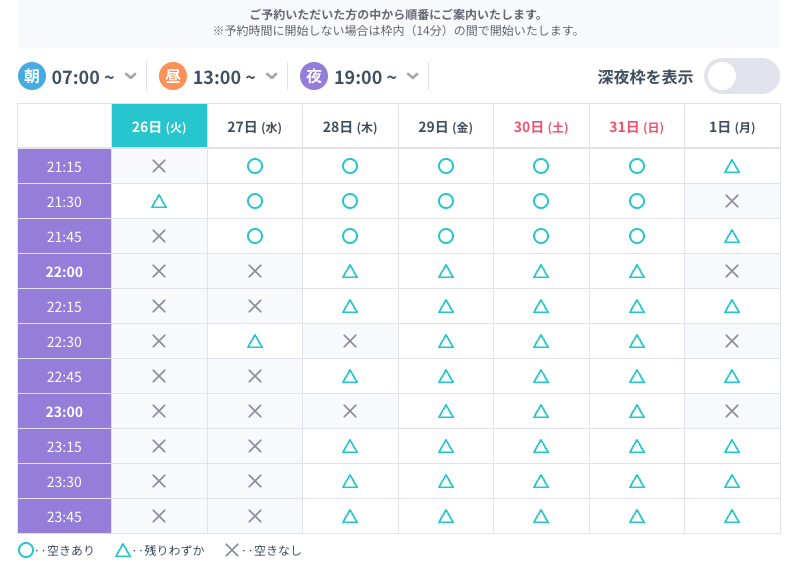Image resolution: width=800 pixels, height=580 pixels.
Task: Select the 30日 (土) column header
Action: (x=541, y=127)
